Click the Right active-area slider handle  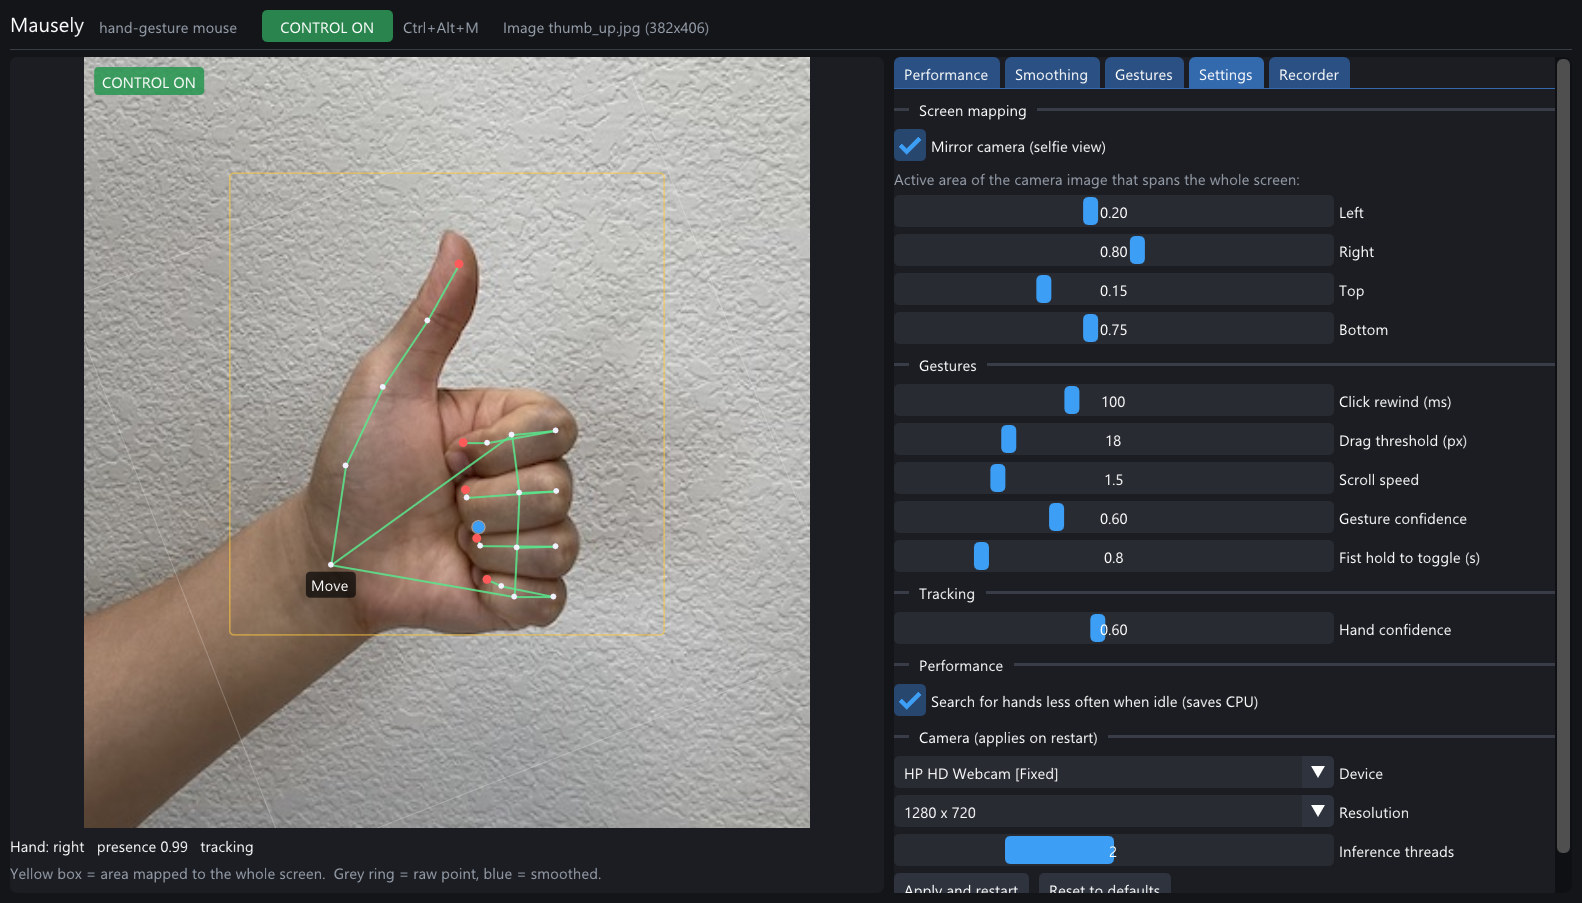(x=1137, y=251)
